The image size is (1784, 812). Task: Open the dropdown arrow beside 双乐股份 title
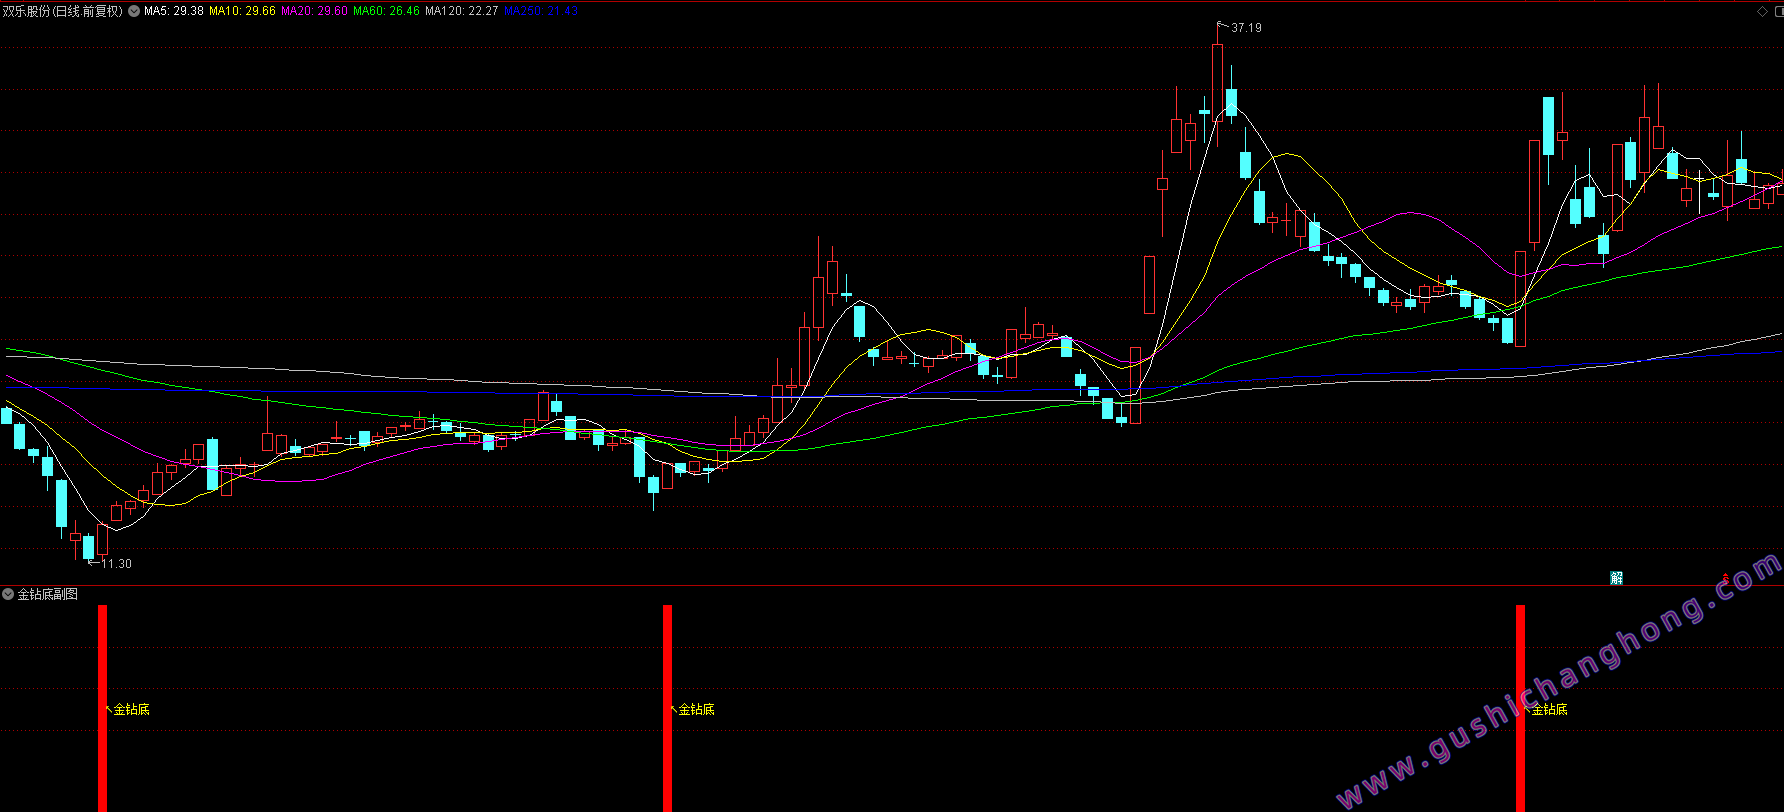coord(134,11)
